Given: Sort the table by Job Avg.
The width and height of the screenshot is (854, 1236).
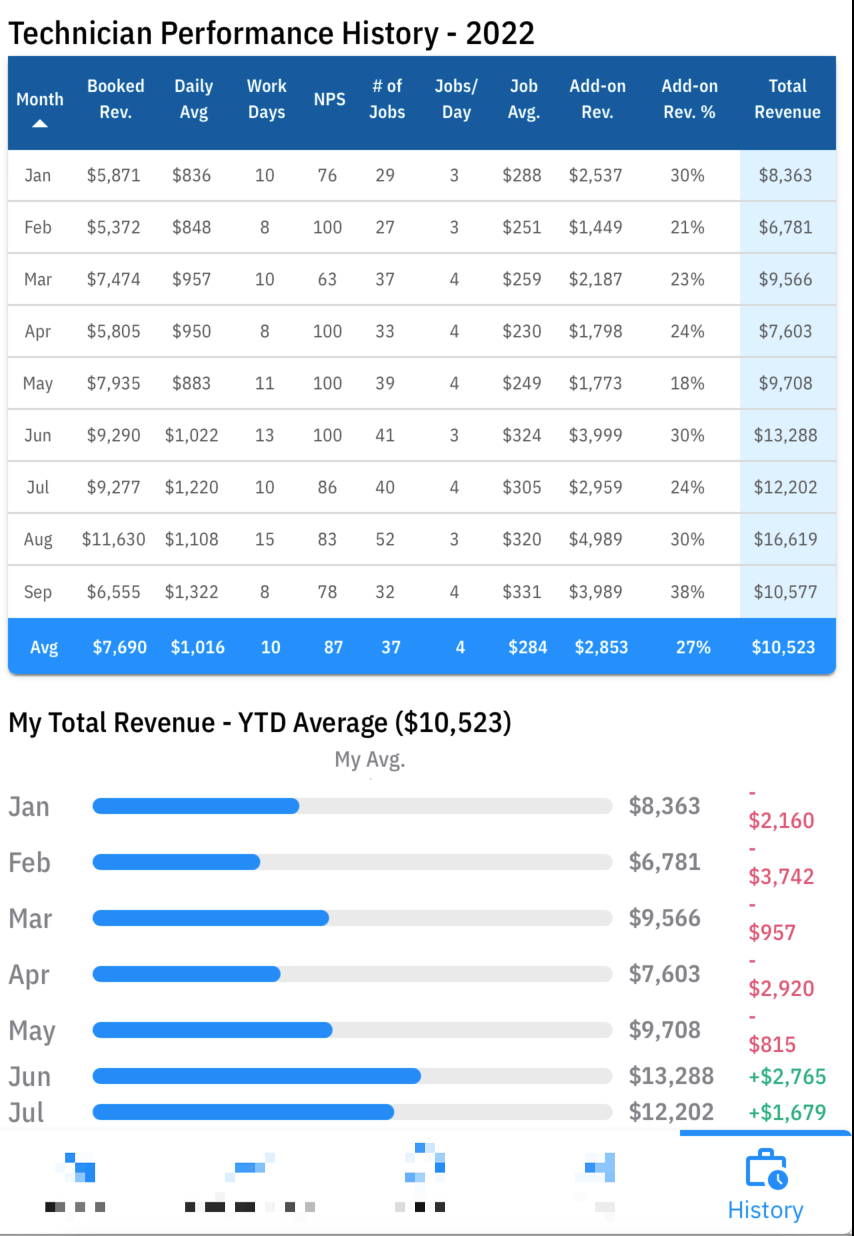Looking at the screenshot, I should click(x=524, y=99).
